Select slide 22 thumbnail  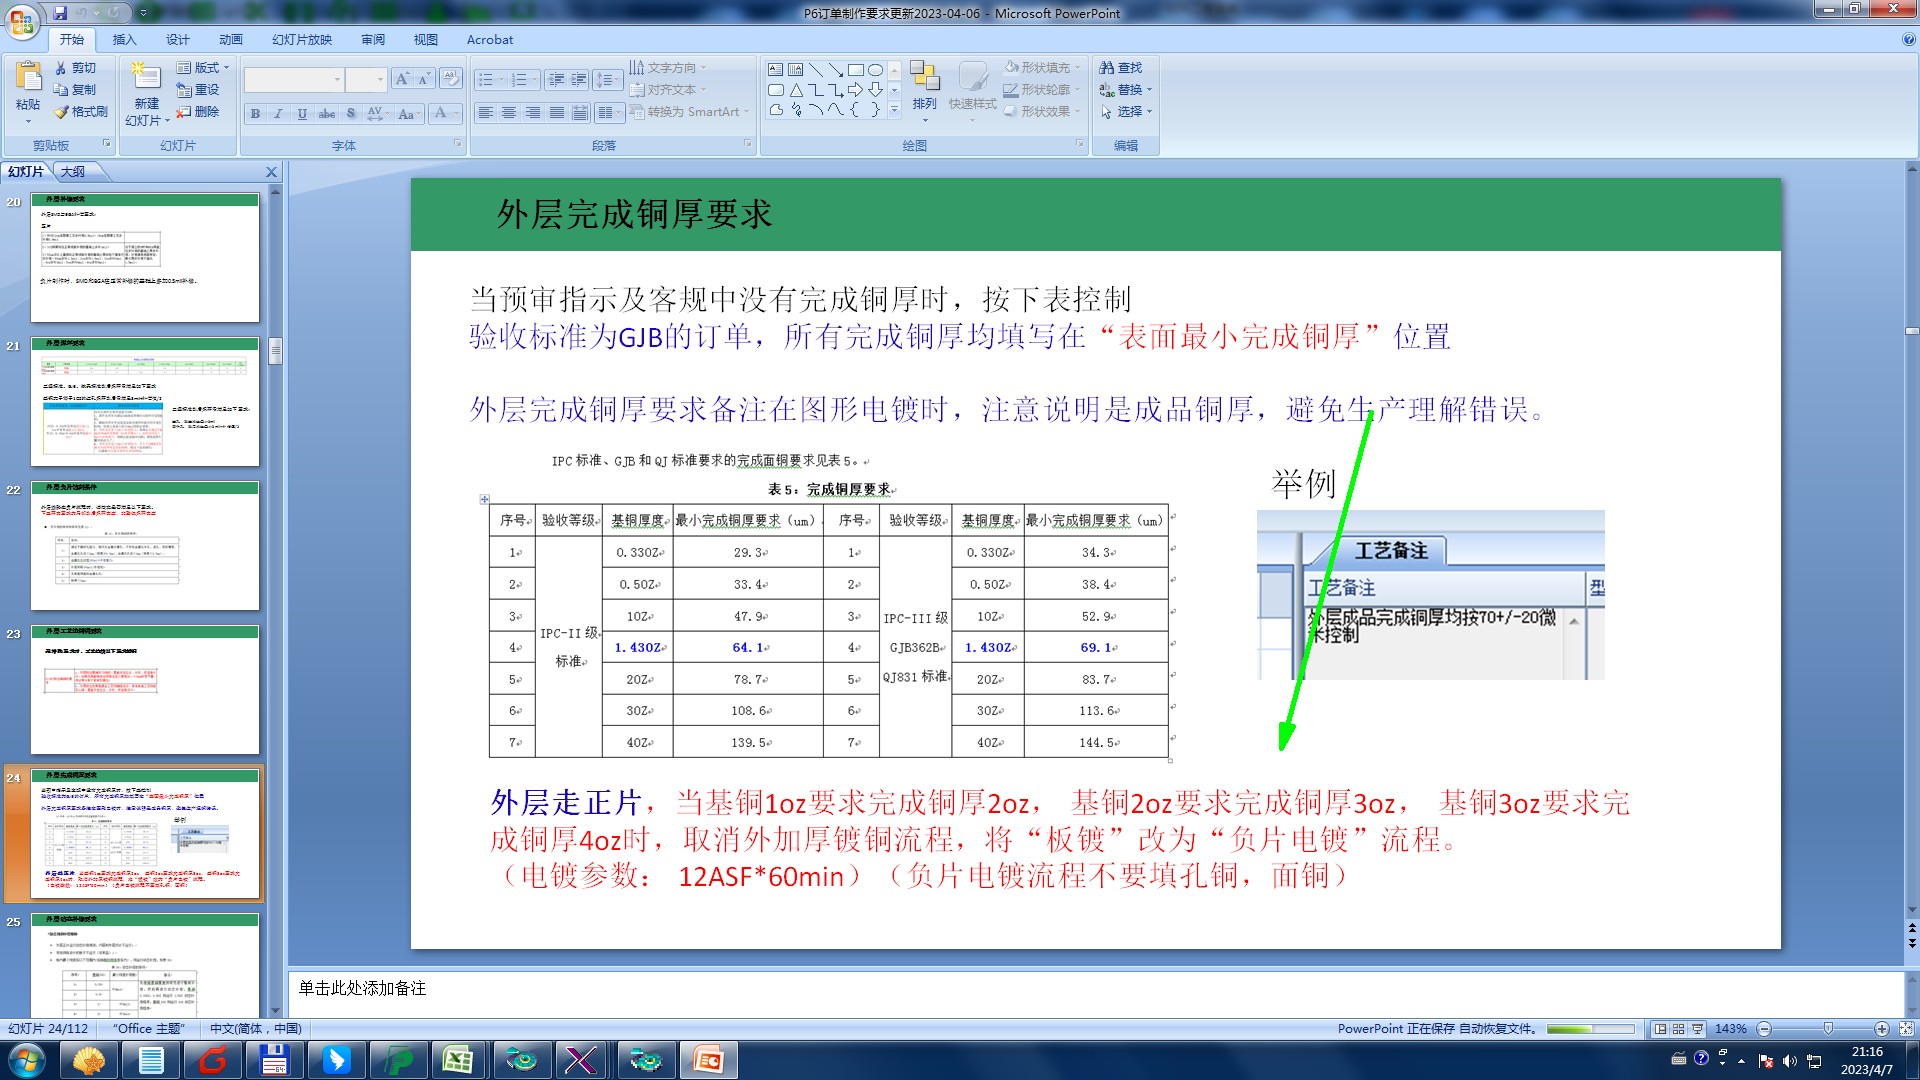145,546
